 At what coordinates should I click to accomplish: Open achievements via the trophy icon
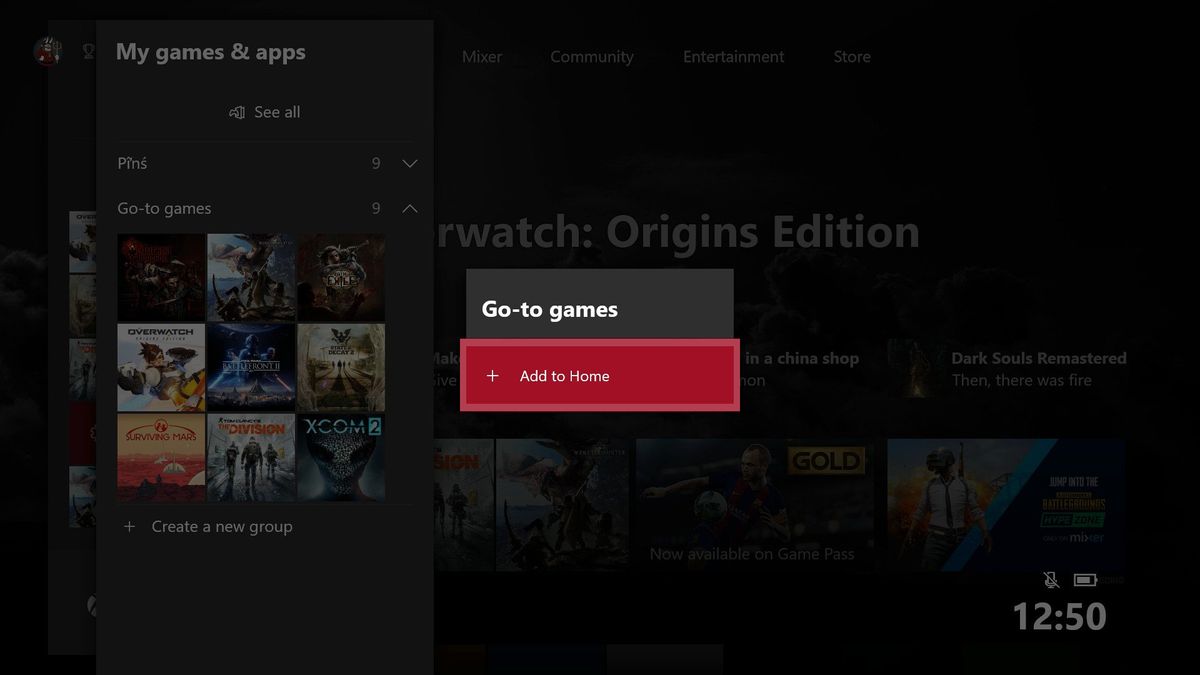(88, 50)
